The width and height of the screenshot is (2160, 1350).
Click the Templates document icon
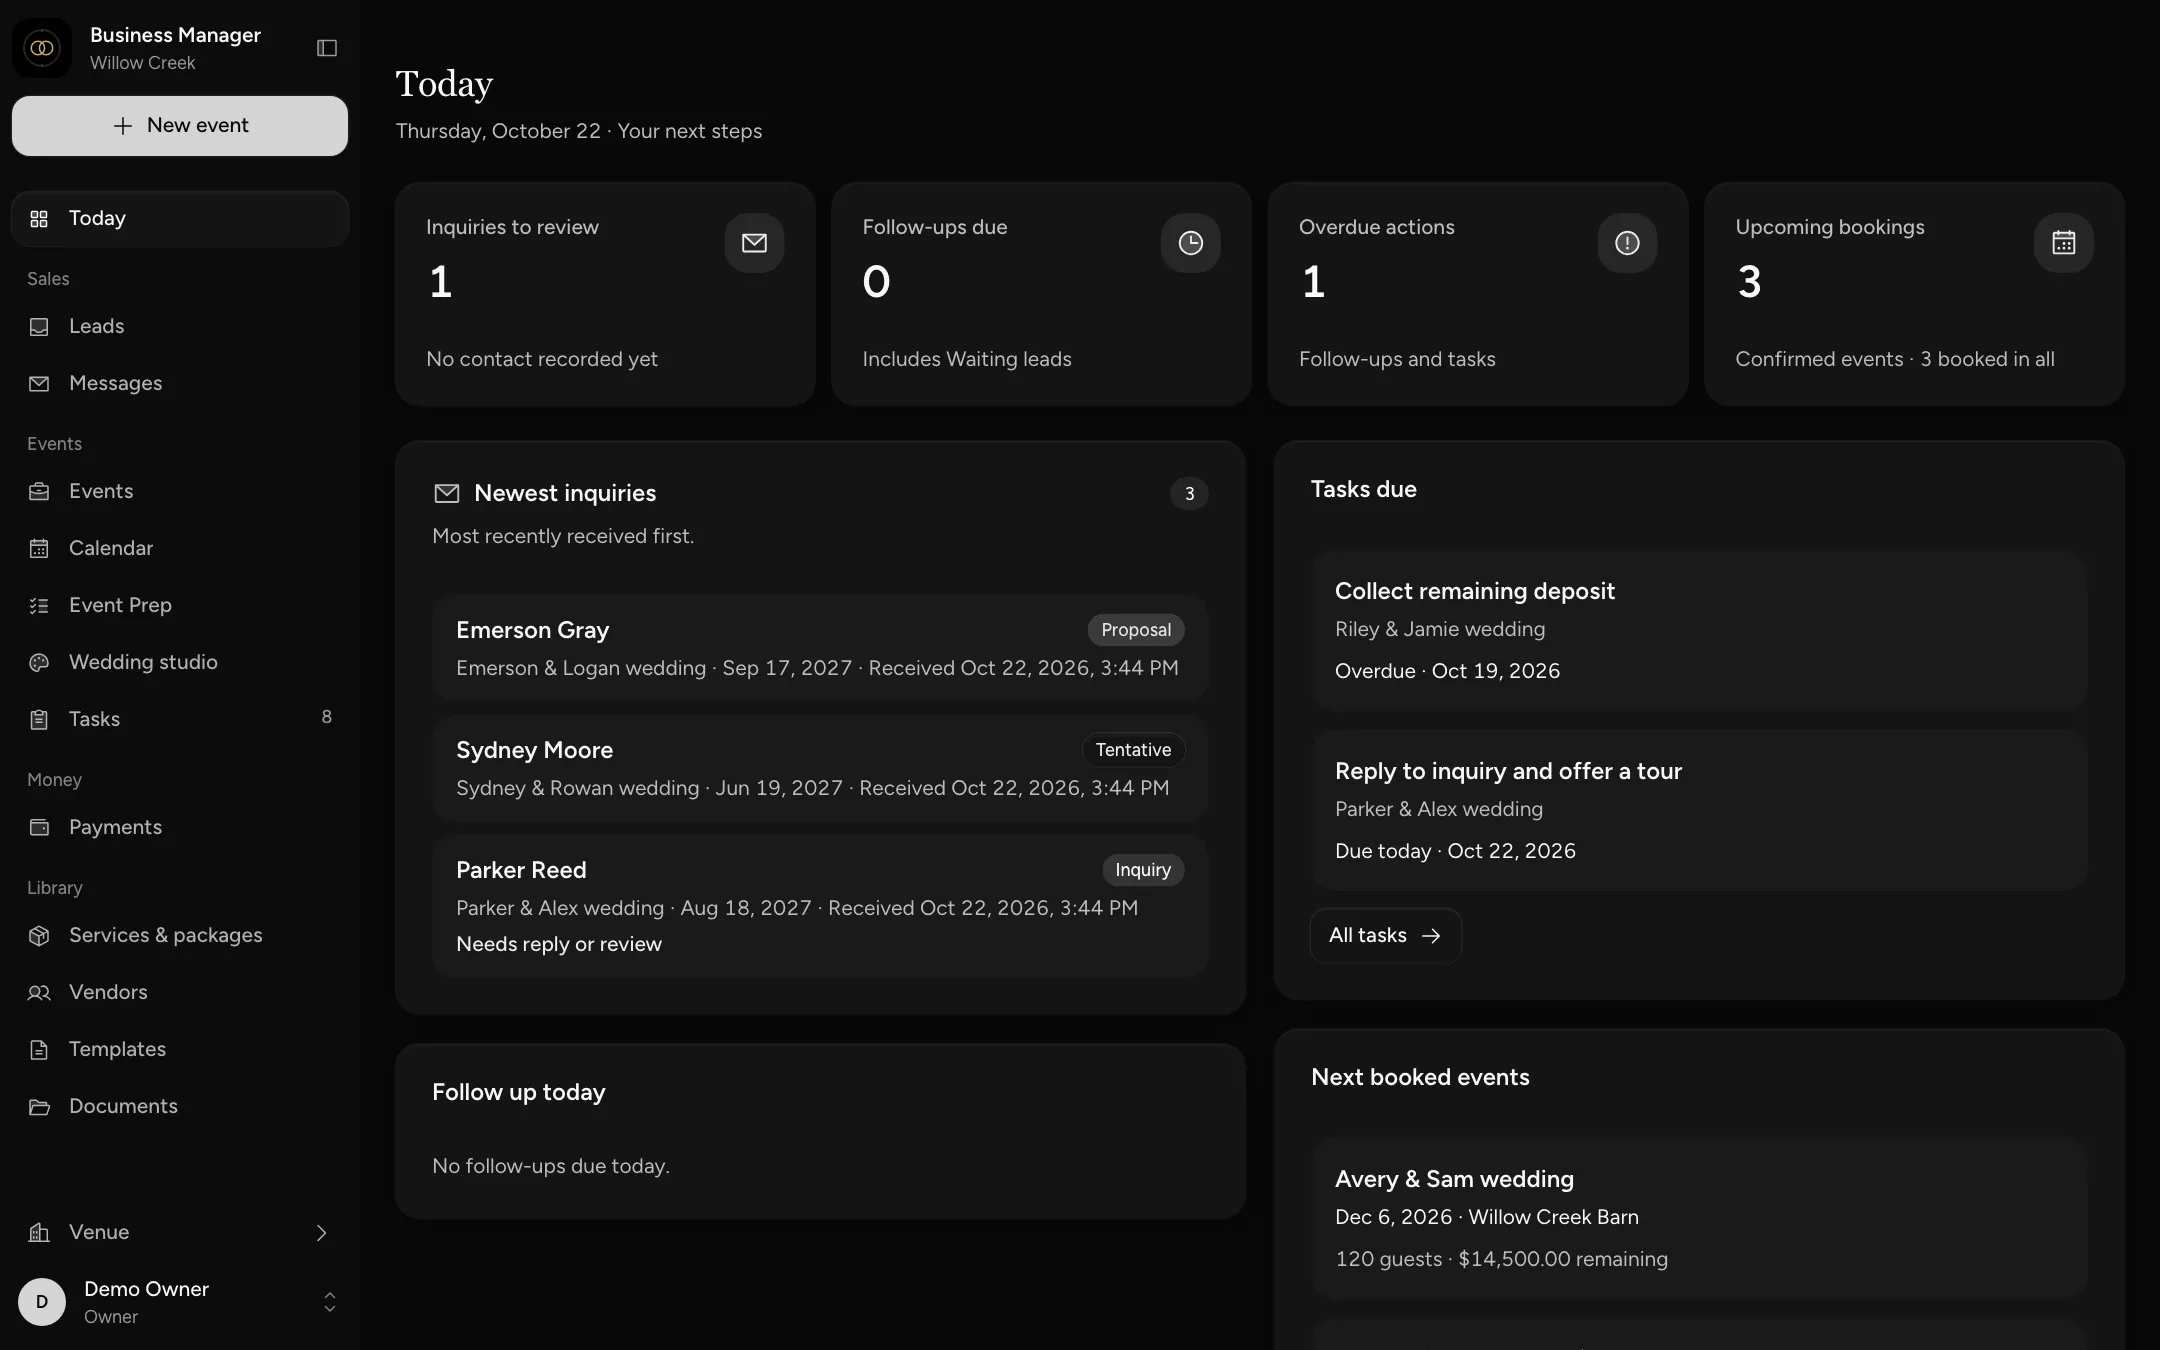(x=39, y=1049)
